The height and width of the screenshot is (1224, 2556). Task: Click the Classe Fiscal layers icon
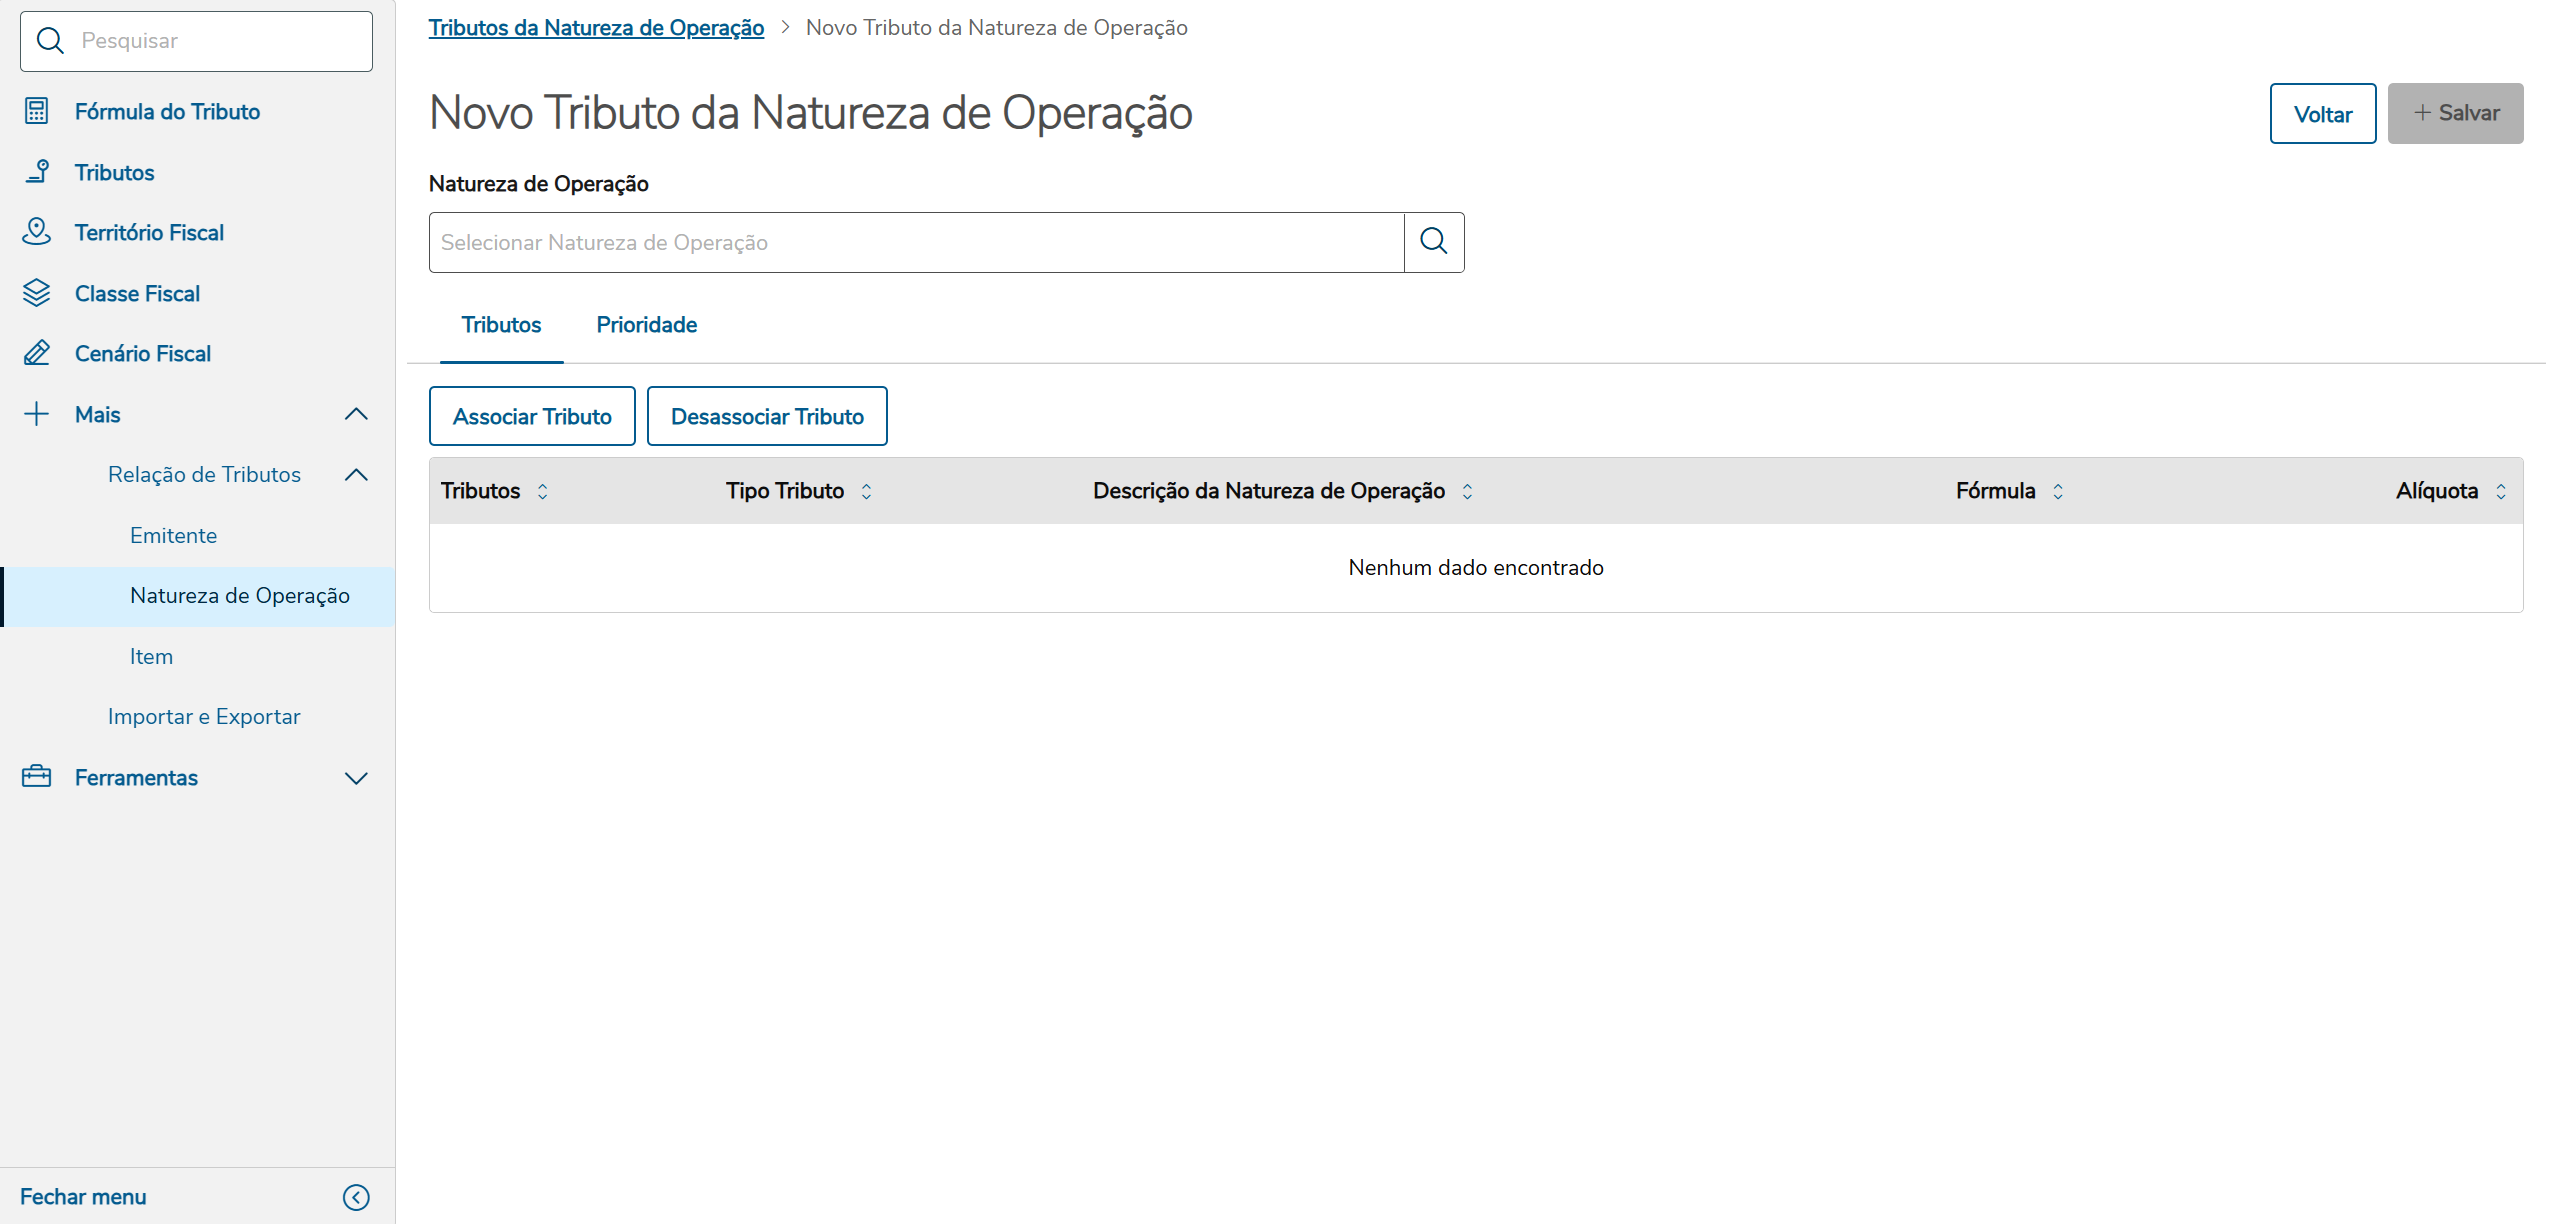36,293
